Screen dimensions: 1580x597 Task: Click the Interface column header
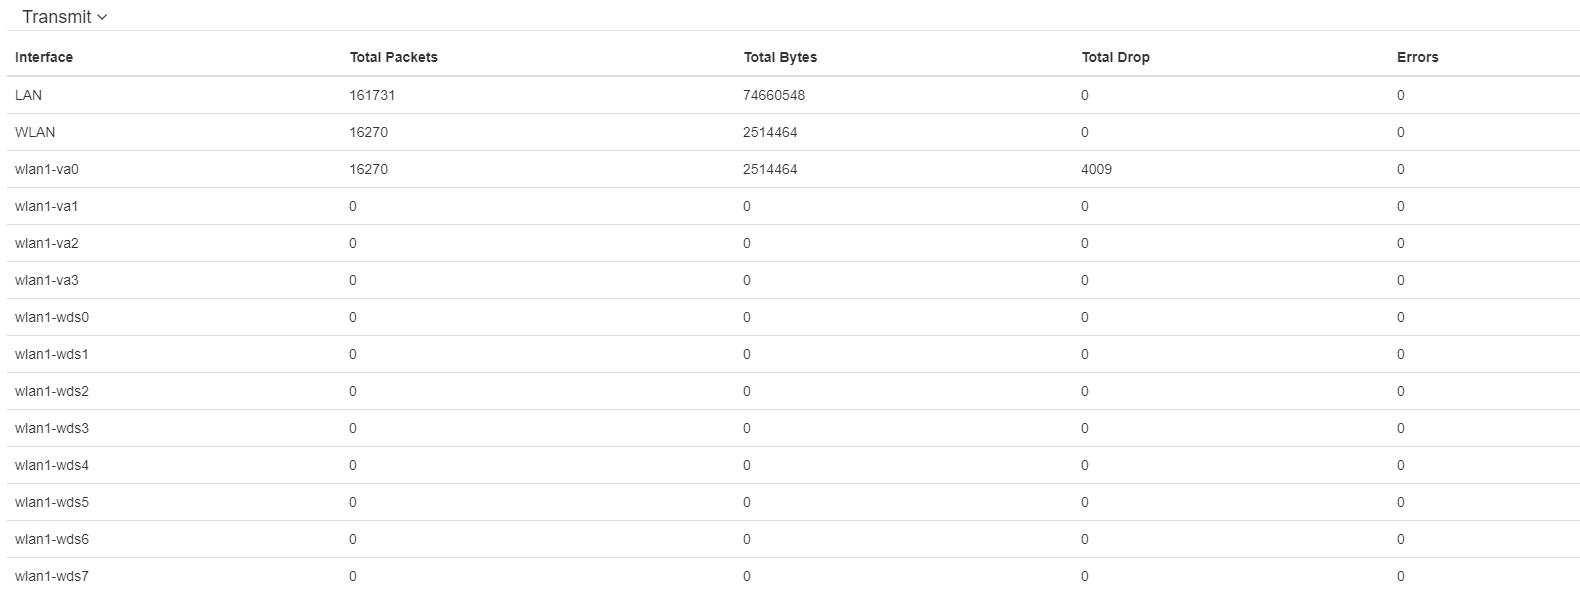click(44, 57)
